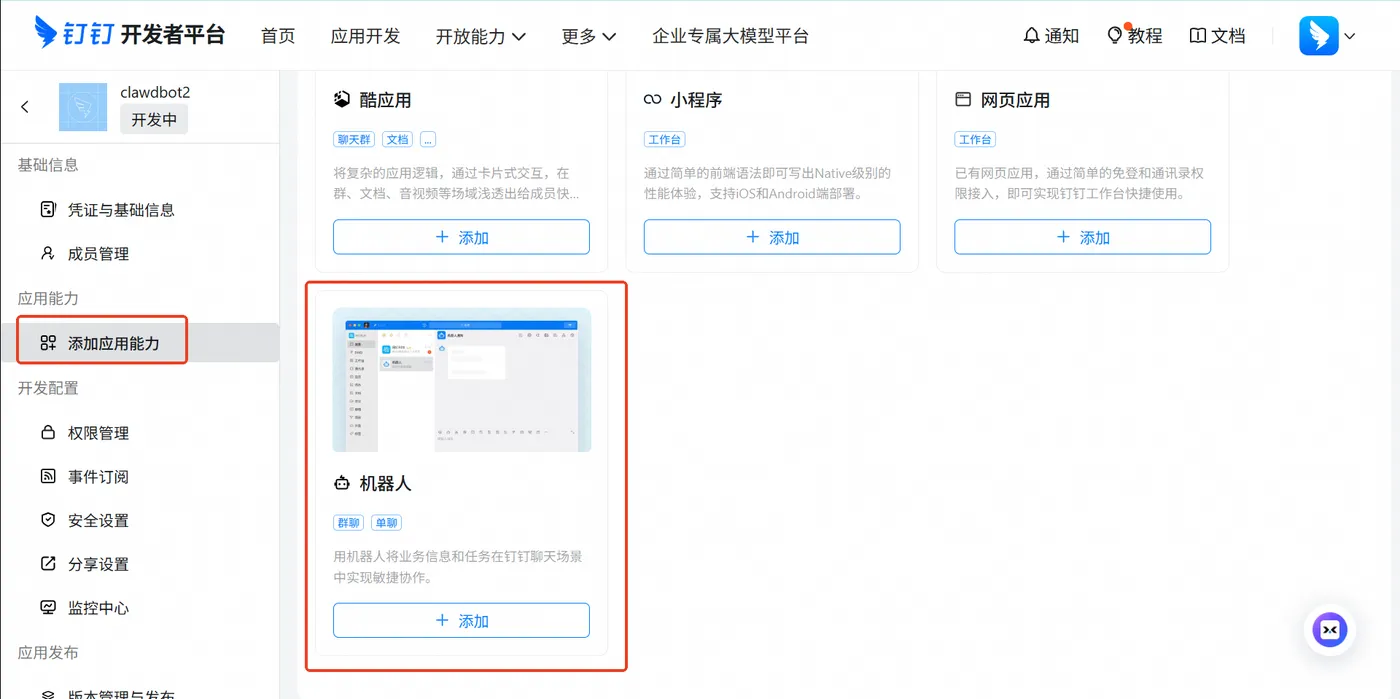Select 添加应用能力 in the sidebar

pos(140,343)
